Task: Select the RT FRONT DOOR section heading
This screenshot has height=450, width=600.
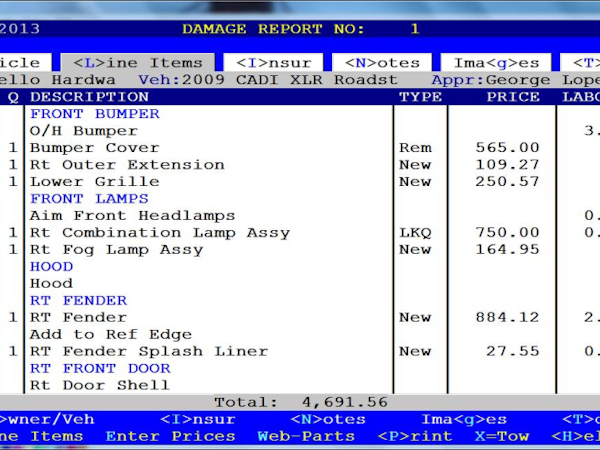Action: tap(100, 368)
